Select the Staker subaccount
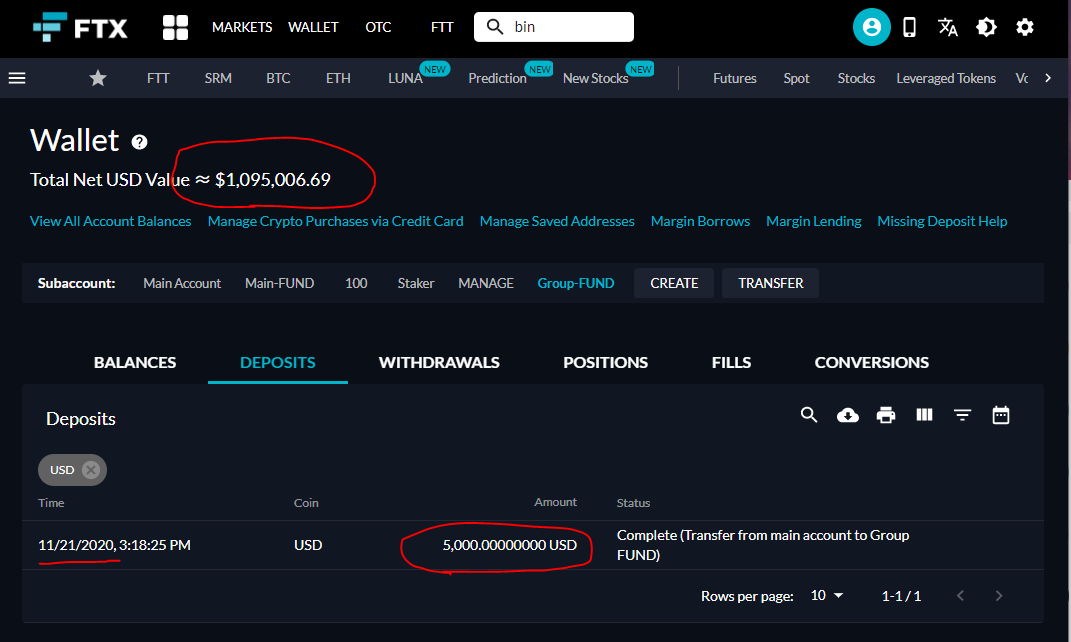The height and width of the screenshot is (642, 1071). (416, 283)
